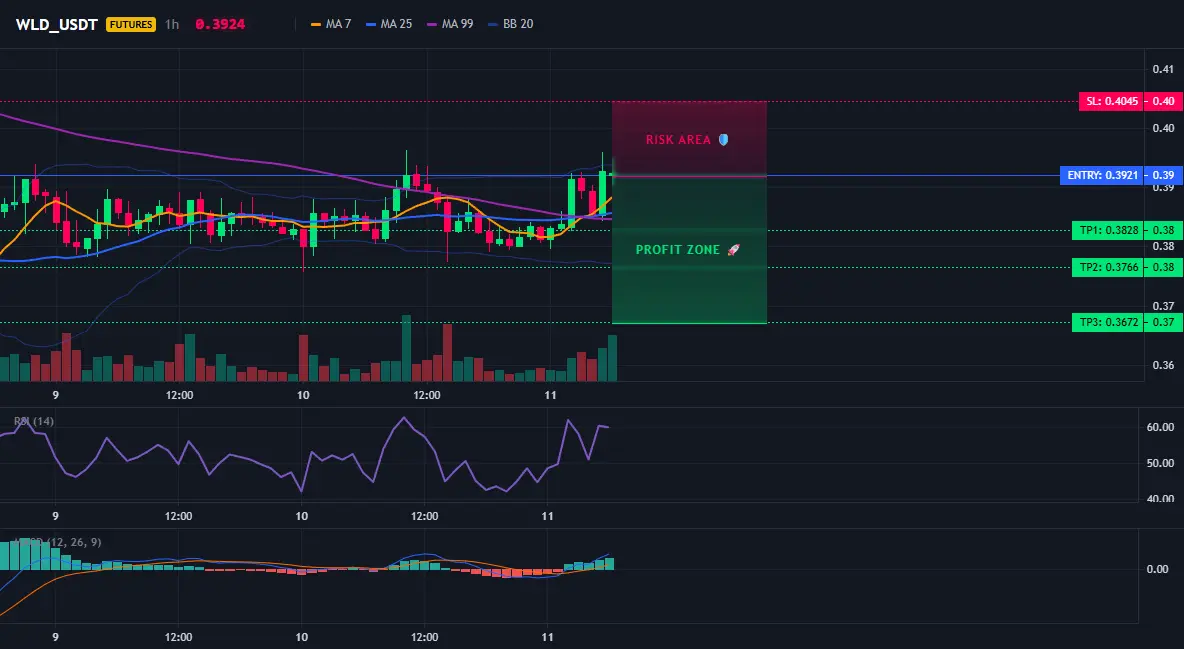Viewport: 1184px width, 649px height.
Task: Click the 60.00 RSI axis value
Action: (1161, 427)
